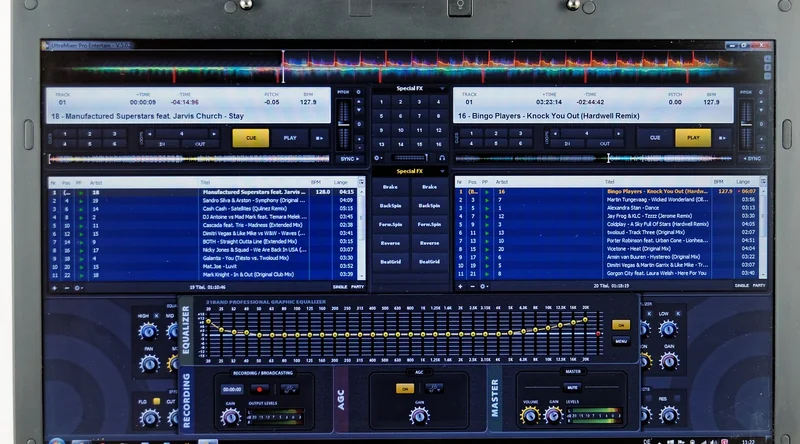Adjust the sampler volume slider

(x=410, y=158)
